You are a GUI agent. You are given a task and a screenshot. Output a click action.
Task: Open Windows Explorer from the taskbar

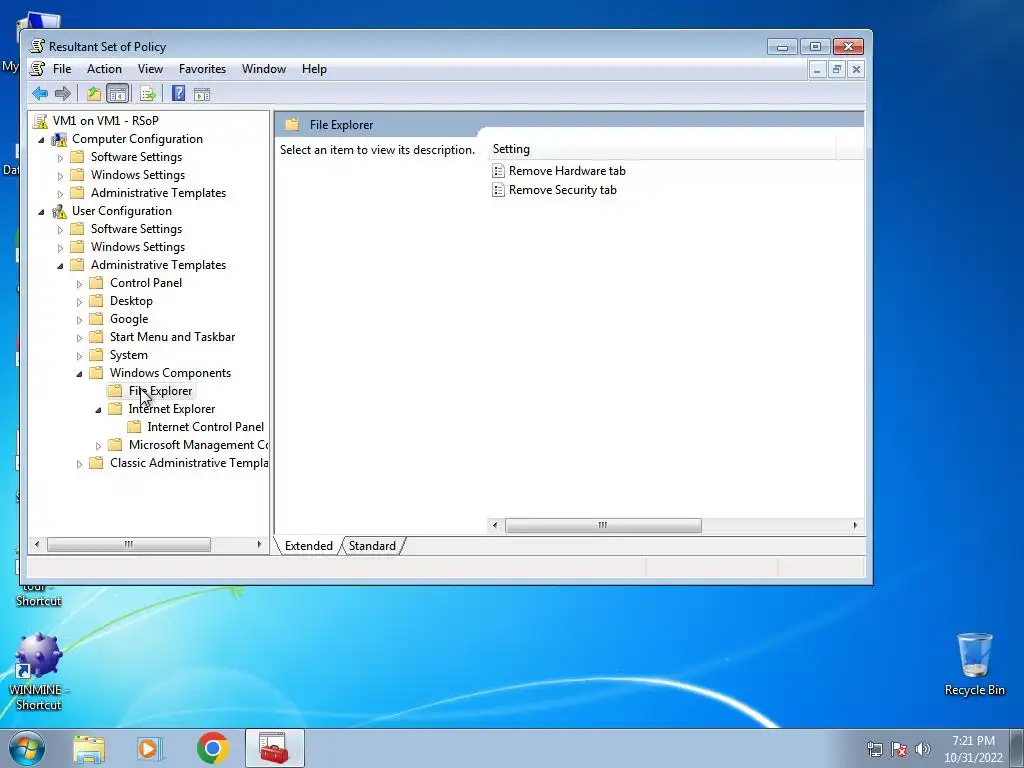89,748
